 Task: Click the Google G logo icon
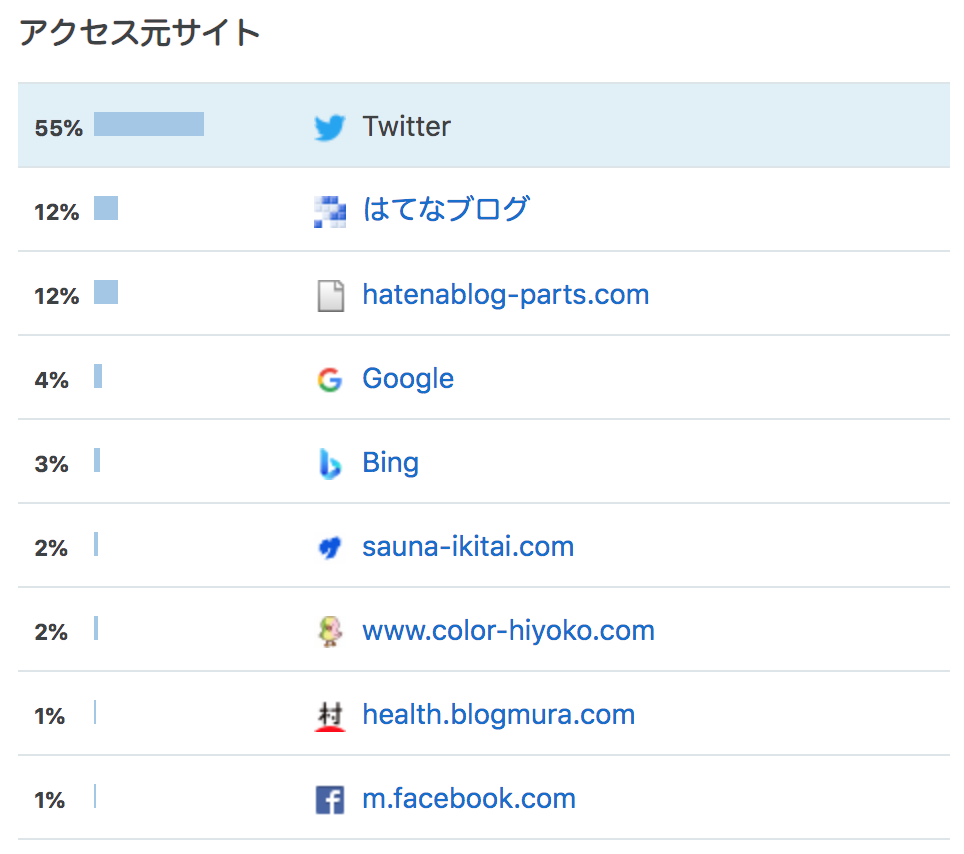coord(330,380)
